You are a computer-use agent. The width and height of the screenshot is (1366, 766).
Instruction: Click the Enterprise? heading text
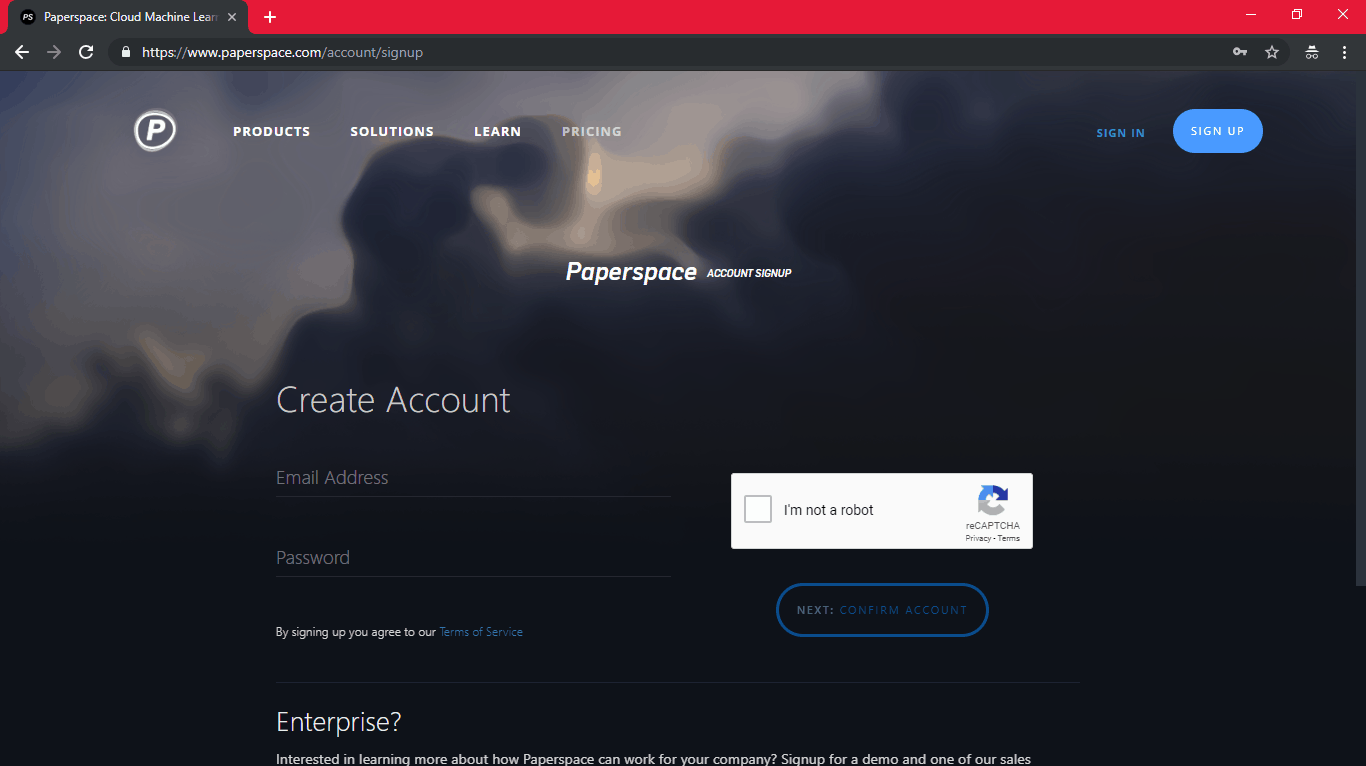(339, 722)
